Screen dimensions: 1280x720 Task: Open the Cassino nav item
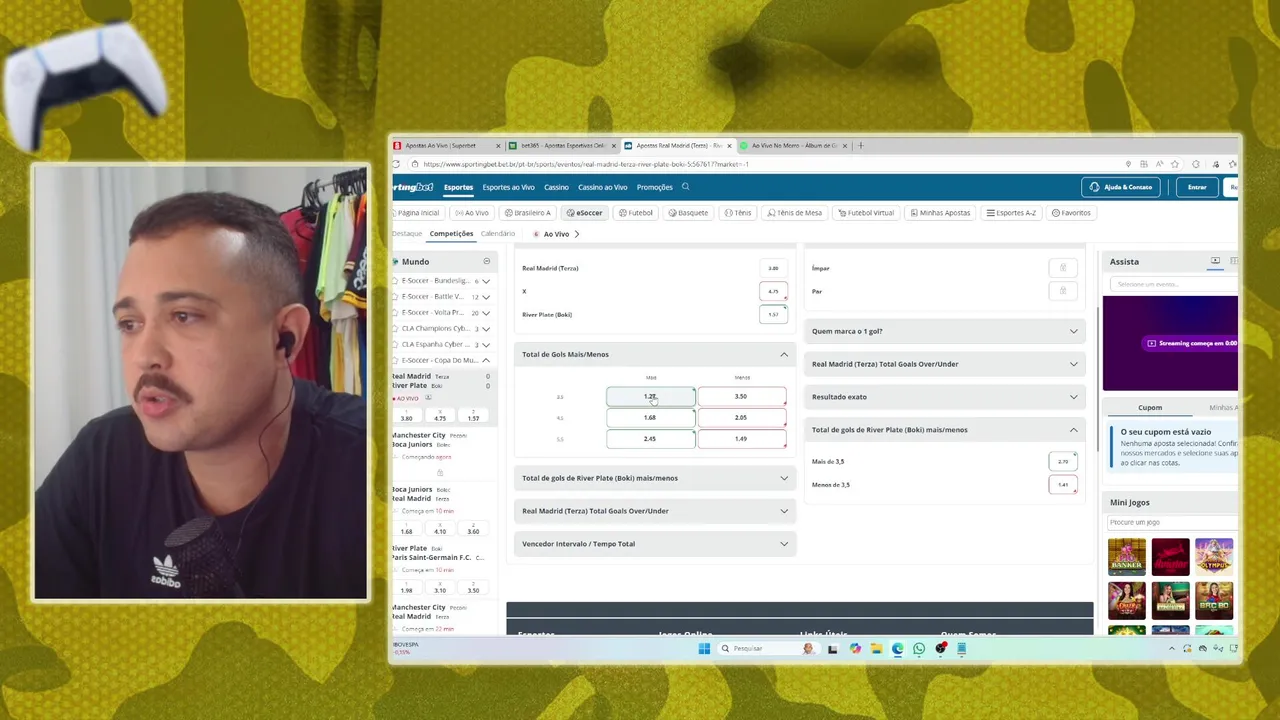tap(556, 187)
